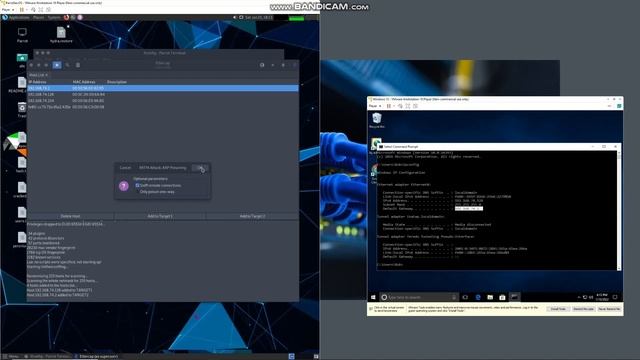Click the Parrot panel clock
Screen dimensions: 640x360
click(259, 18)
